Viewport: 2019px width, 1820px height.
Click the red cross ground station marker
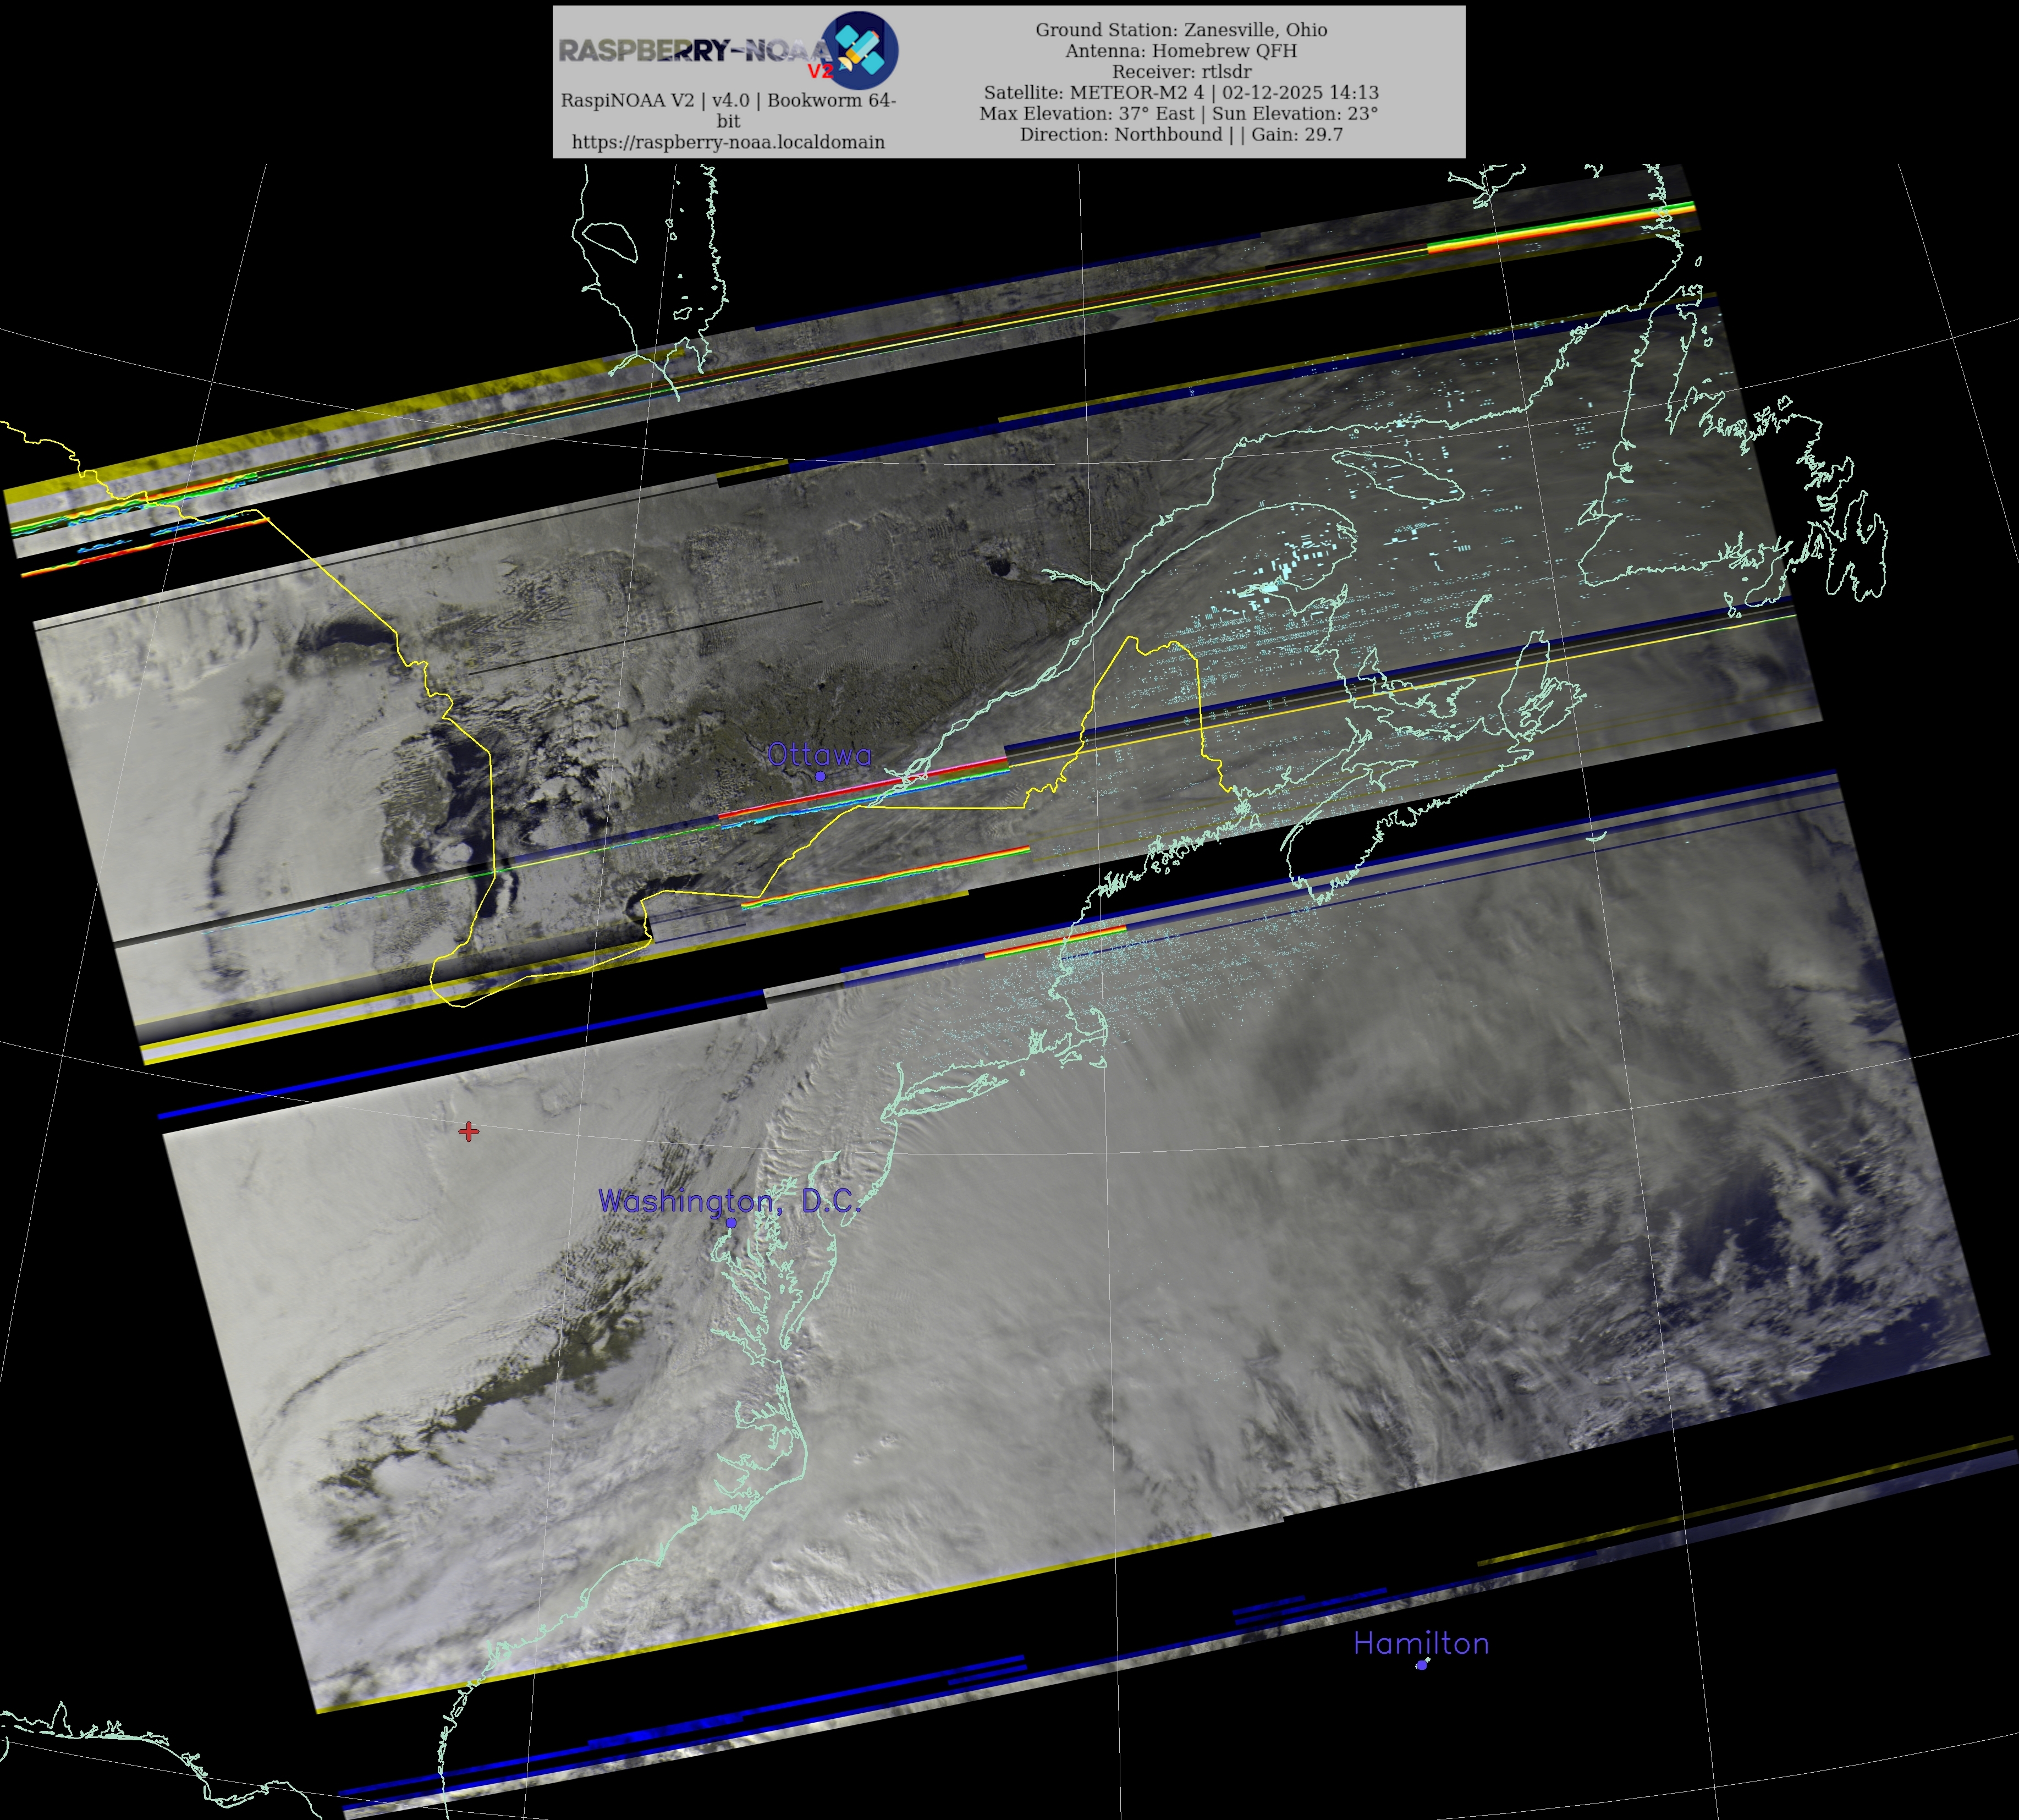point(469,1131)
